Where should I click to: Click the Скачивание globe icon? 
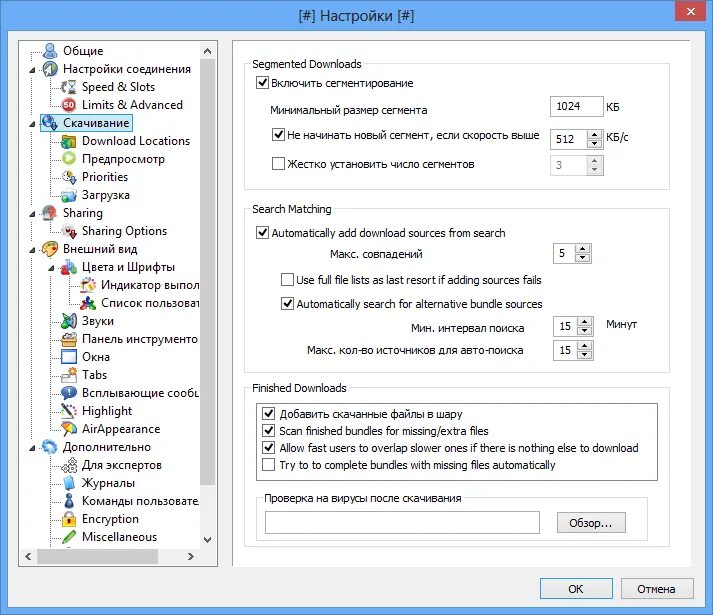point(50,123)
